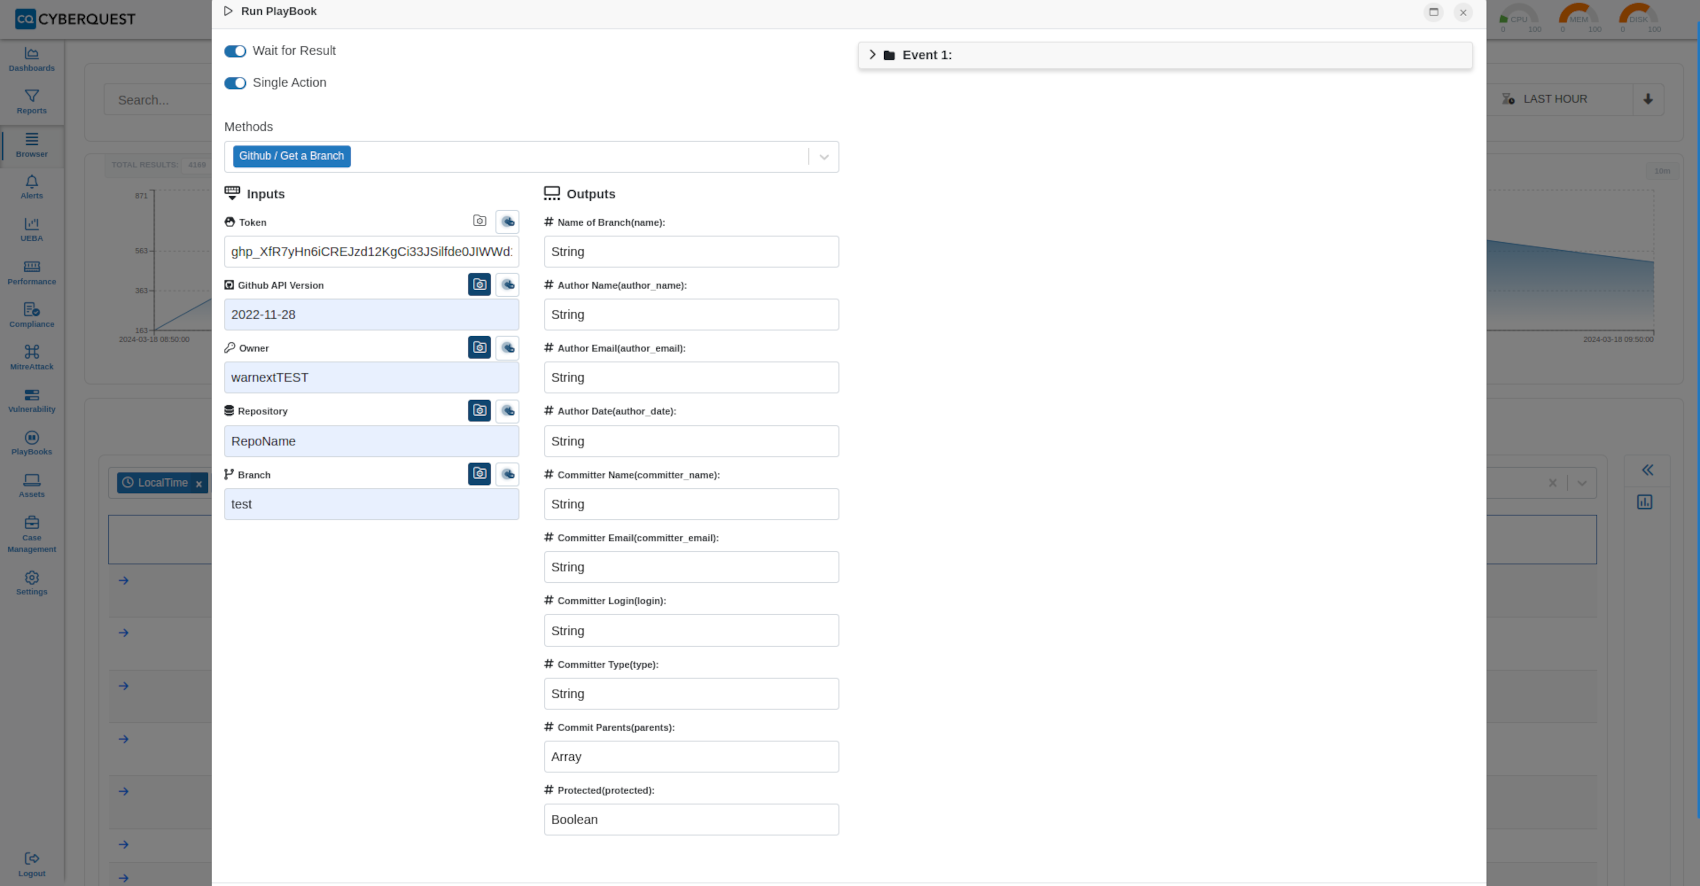Click the camera icon for Github API Version
The image size is (1700, 886).
[x=480, y=285]
